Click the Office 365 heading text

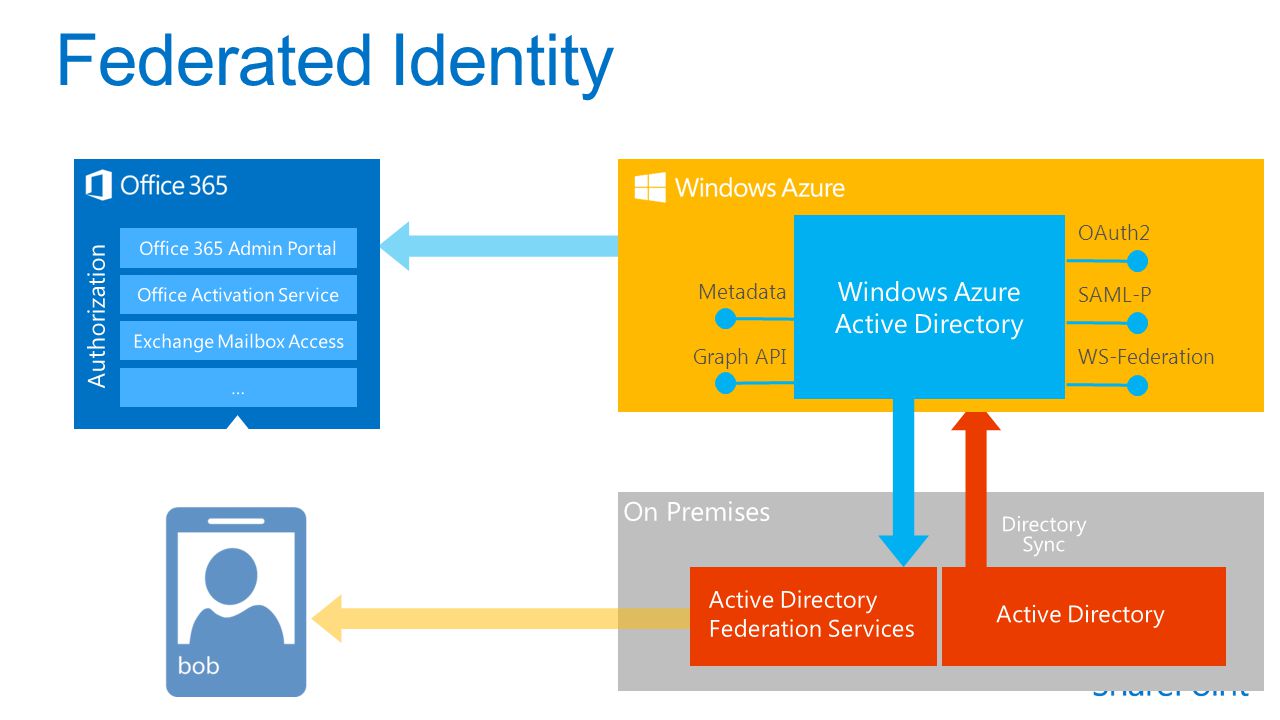point(174,185)
